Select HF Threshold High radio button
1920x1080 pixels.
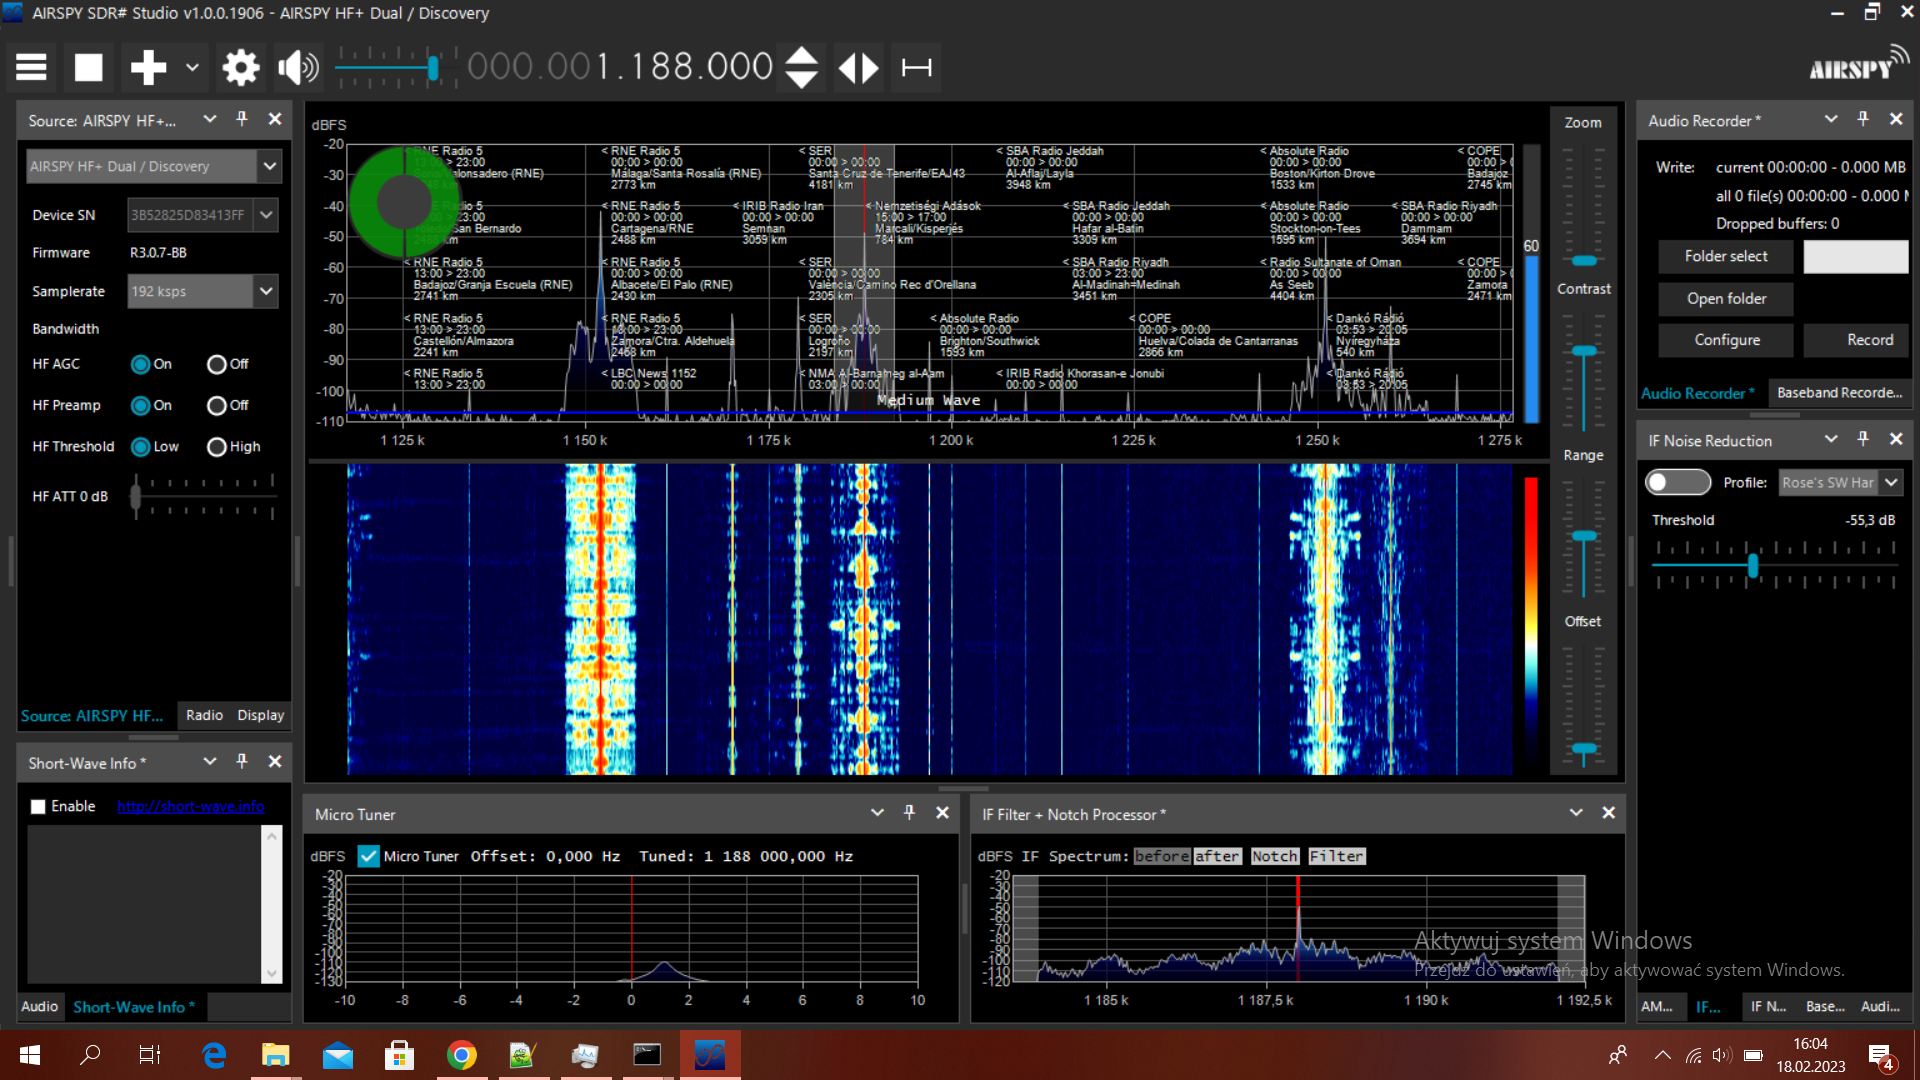(217, 447)
